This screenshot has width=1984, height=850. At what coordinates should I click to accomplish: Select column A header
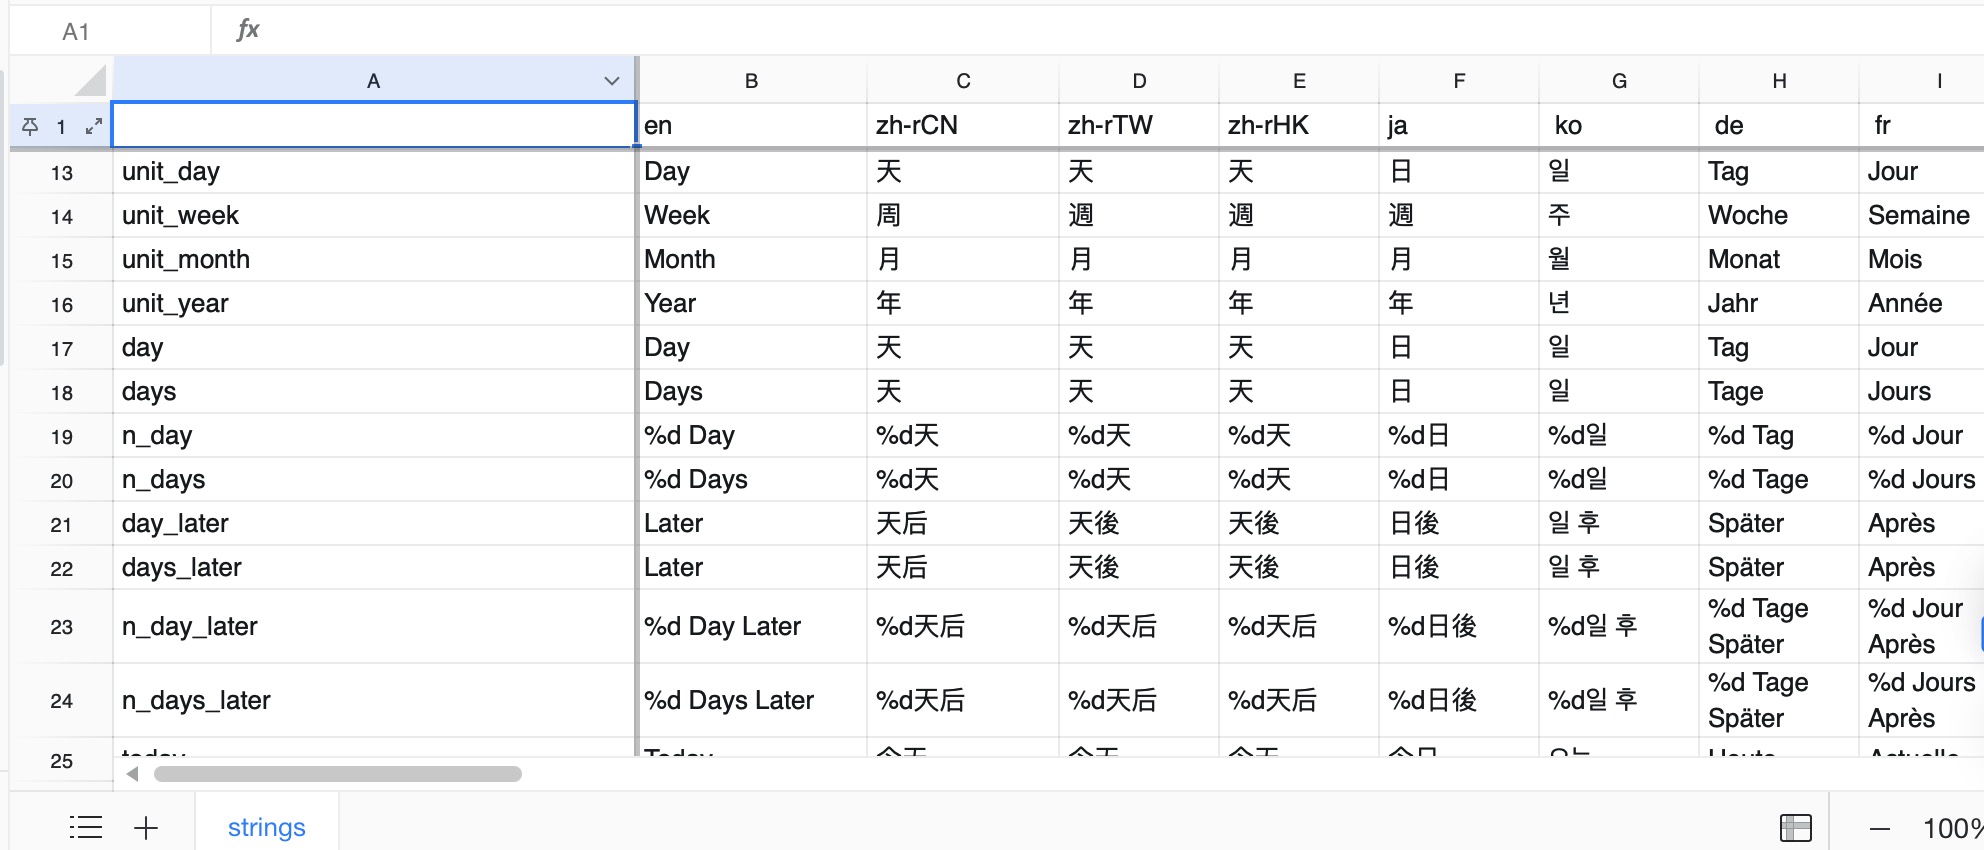click(x=373, y=81)
